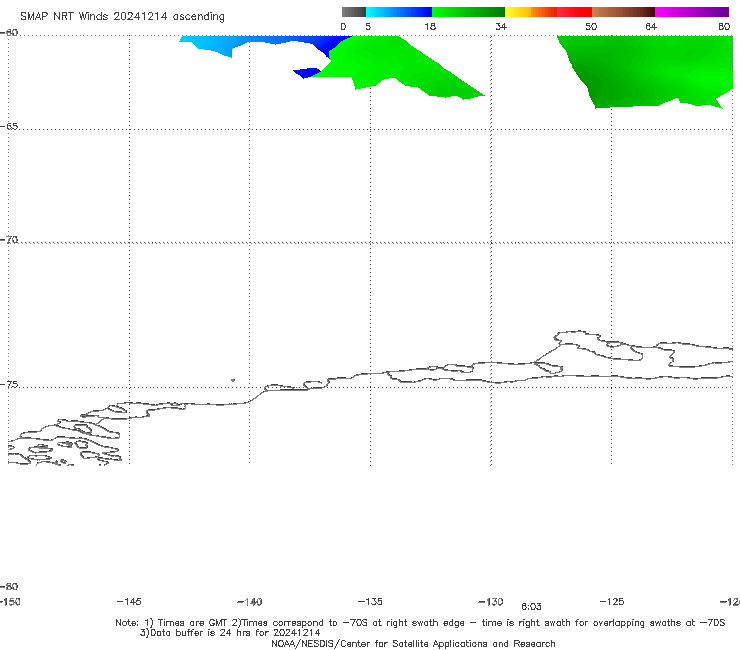
Task: Click the latitude label '-65'
Action: click(x=9, y=127)
